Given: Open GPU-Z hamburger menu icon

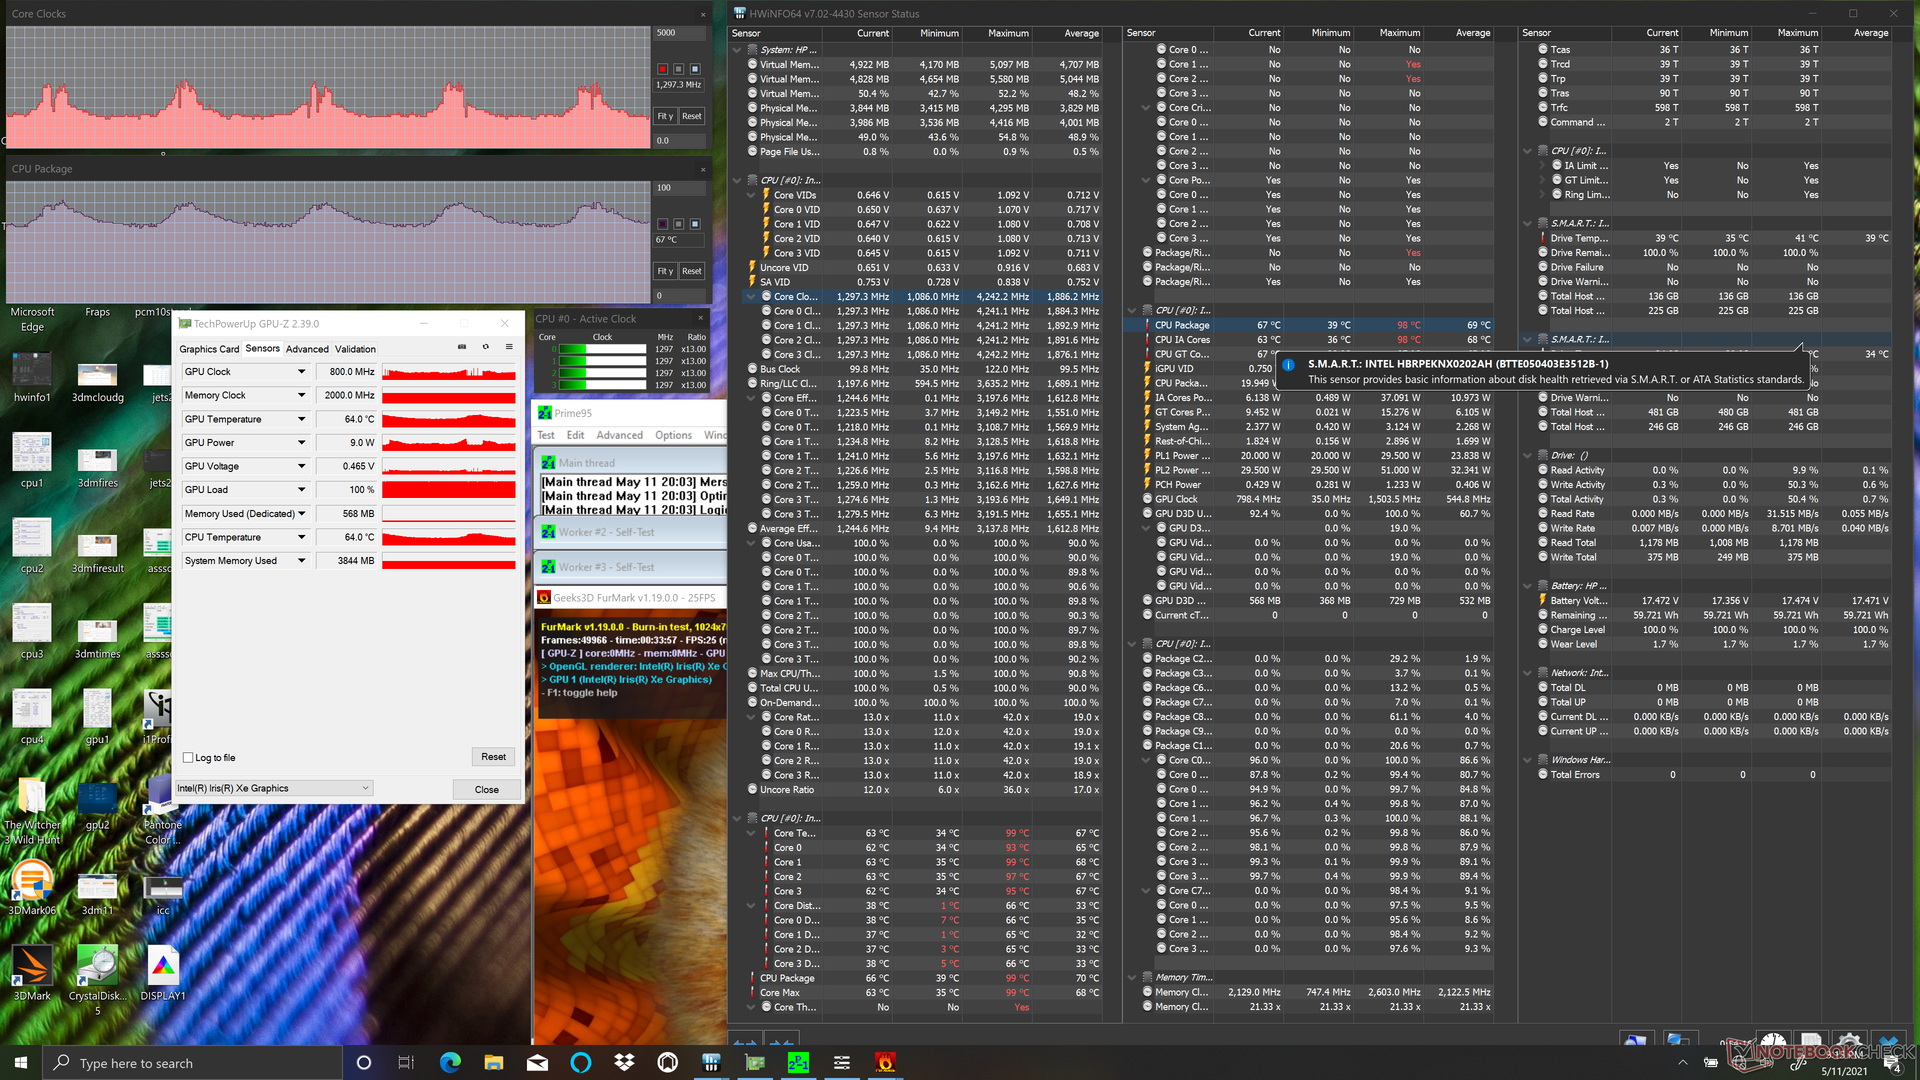Looking at the screenshot, I should [509, 347].
